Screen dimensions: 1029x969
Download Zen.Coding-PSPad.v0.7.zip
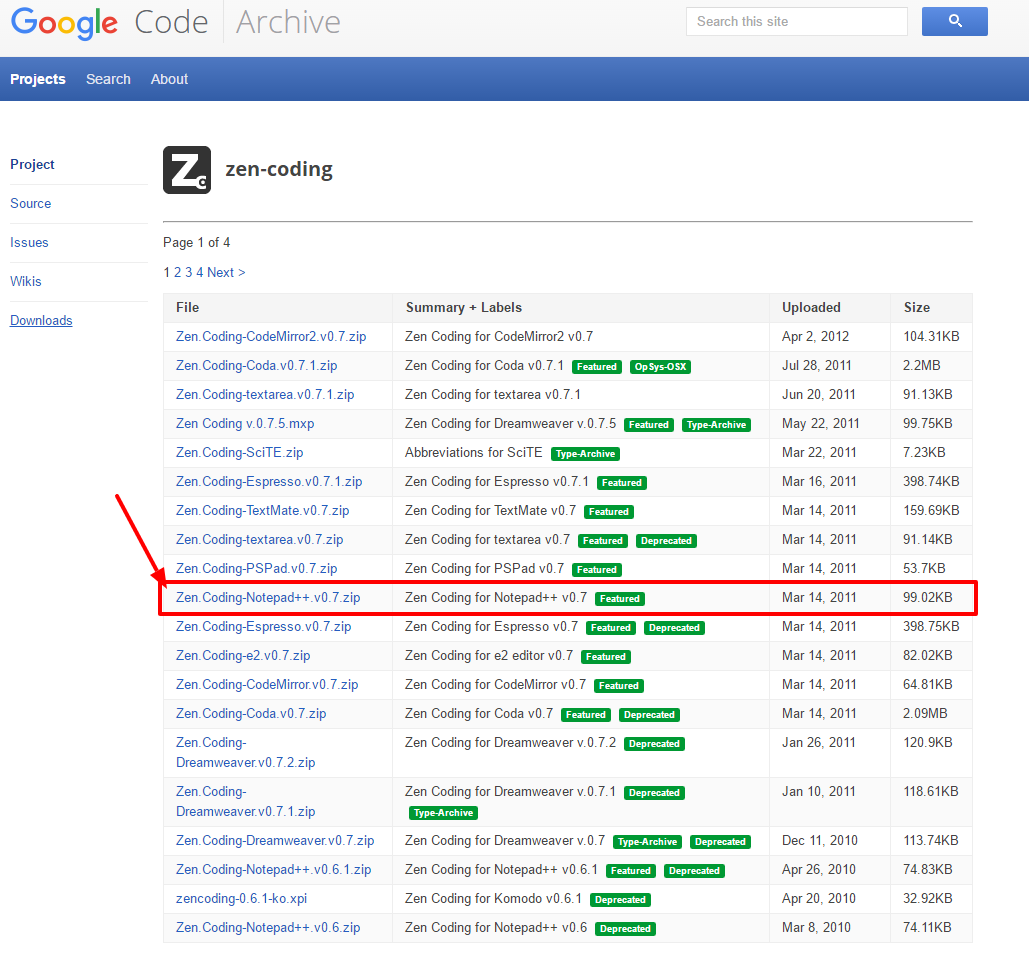click(257, 568)
